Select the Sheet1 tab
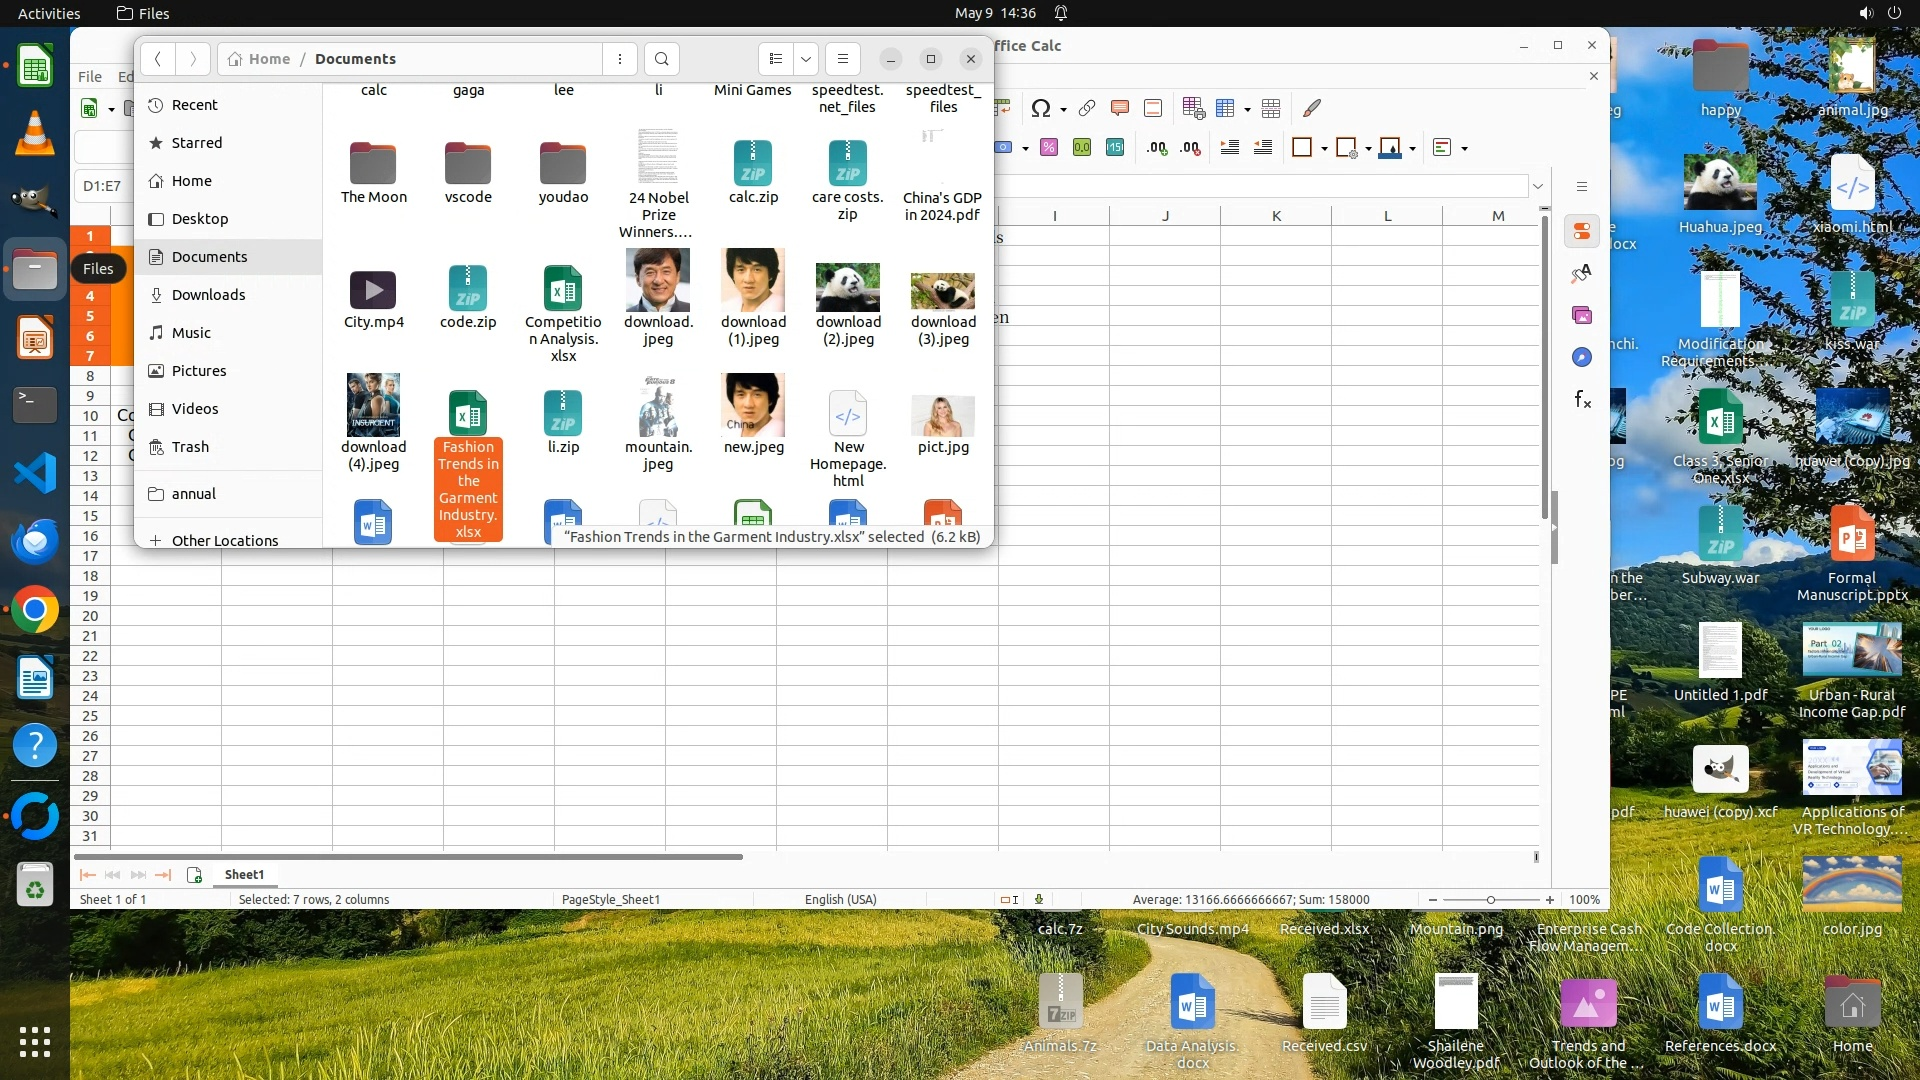 (x=244, y=874)
